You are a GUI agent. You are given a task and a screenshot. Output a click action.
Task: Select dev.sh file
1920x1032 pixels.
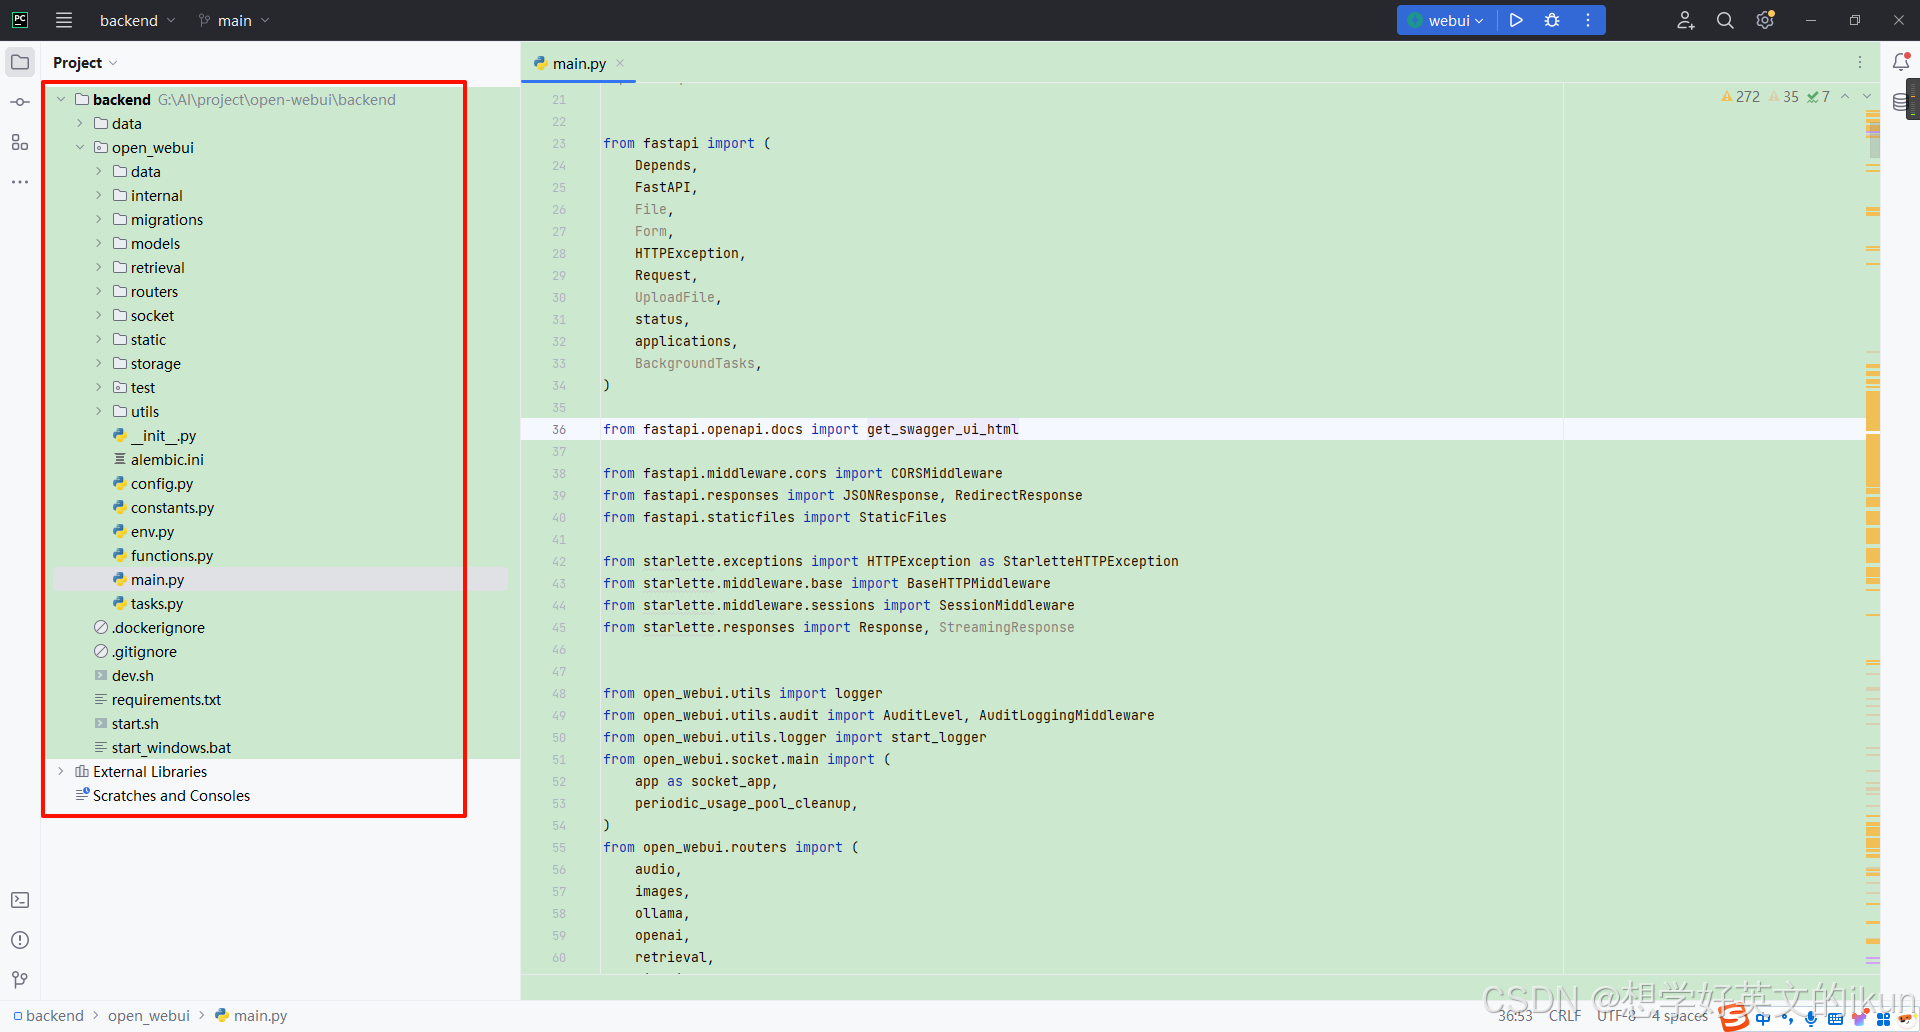point(132,676)
